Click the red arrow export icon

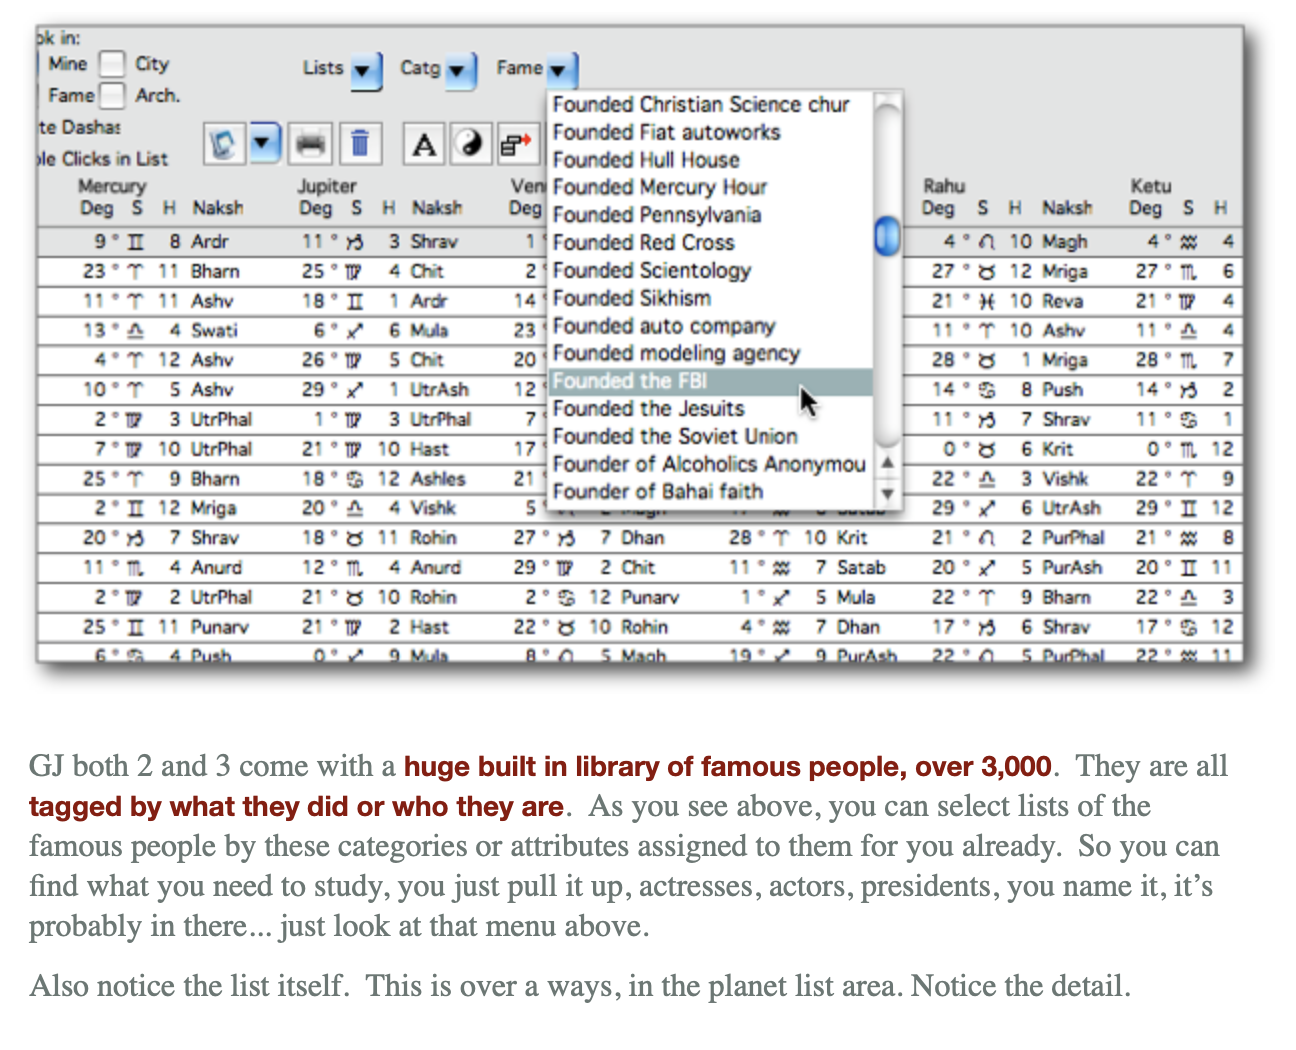click(x=515, y=144)
